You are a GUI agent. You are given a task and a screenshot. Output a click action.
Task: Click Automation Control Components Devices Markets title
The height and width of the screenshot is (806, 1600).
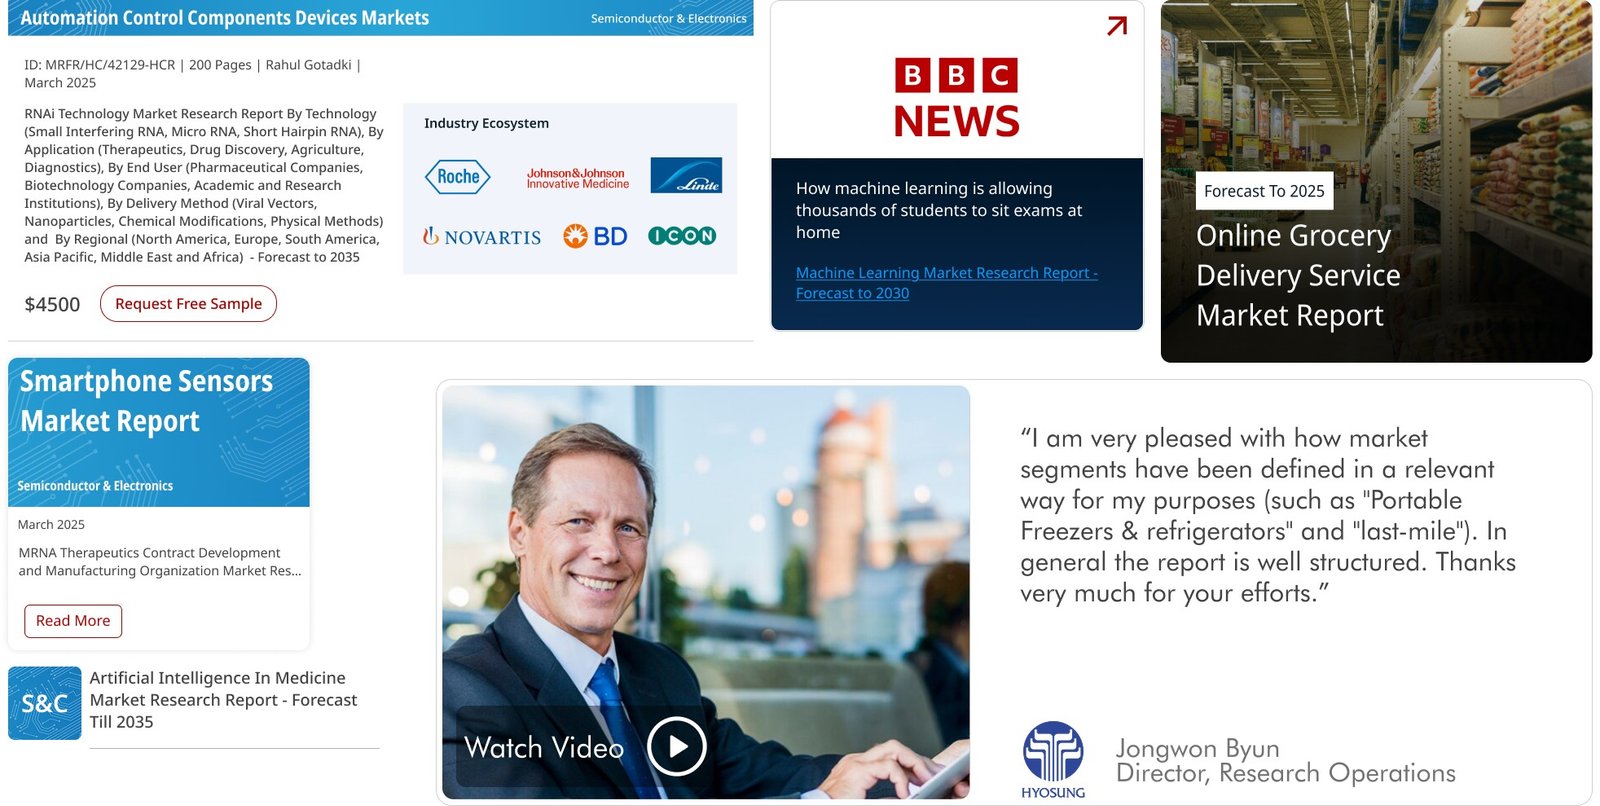click(225, 18)
